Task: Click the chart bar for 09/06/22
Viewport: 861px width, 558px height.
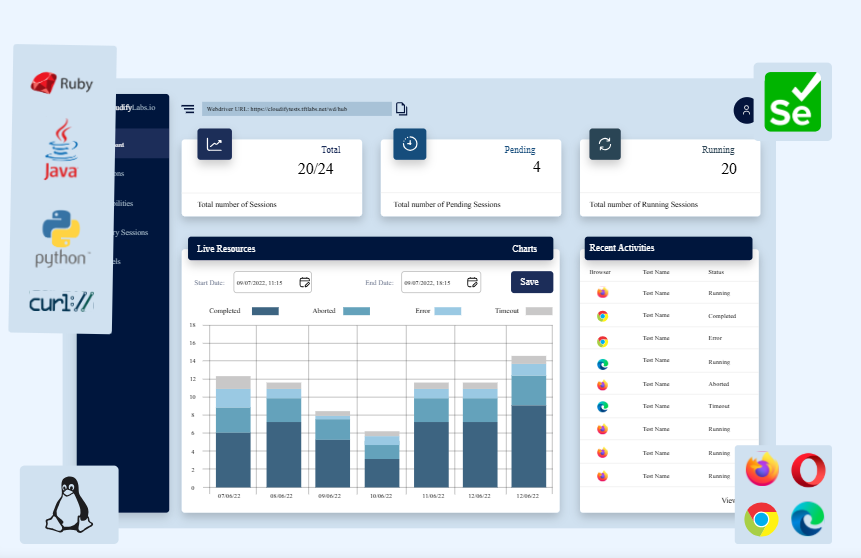Action: pyautogui.click(x=333, y=449)
